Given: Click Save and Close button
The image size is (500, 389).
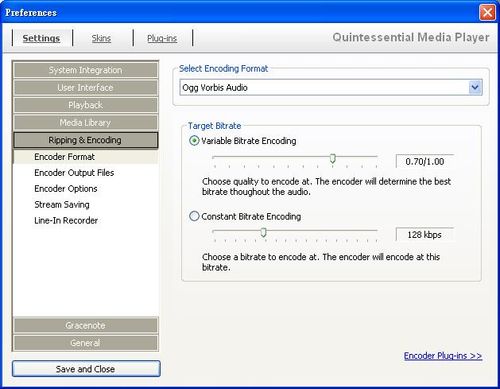Looking at the screenshot, I should coord(86,369).
